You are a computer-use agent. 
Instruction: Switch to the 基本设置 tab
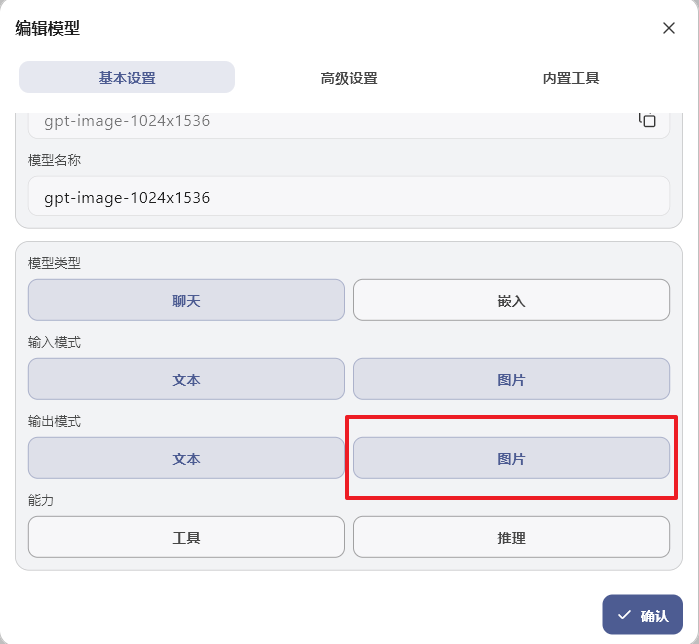(x=127, y=78)
